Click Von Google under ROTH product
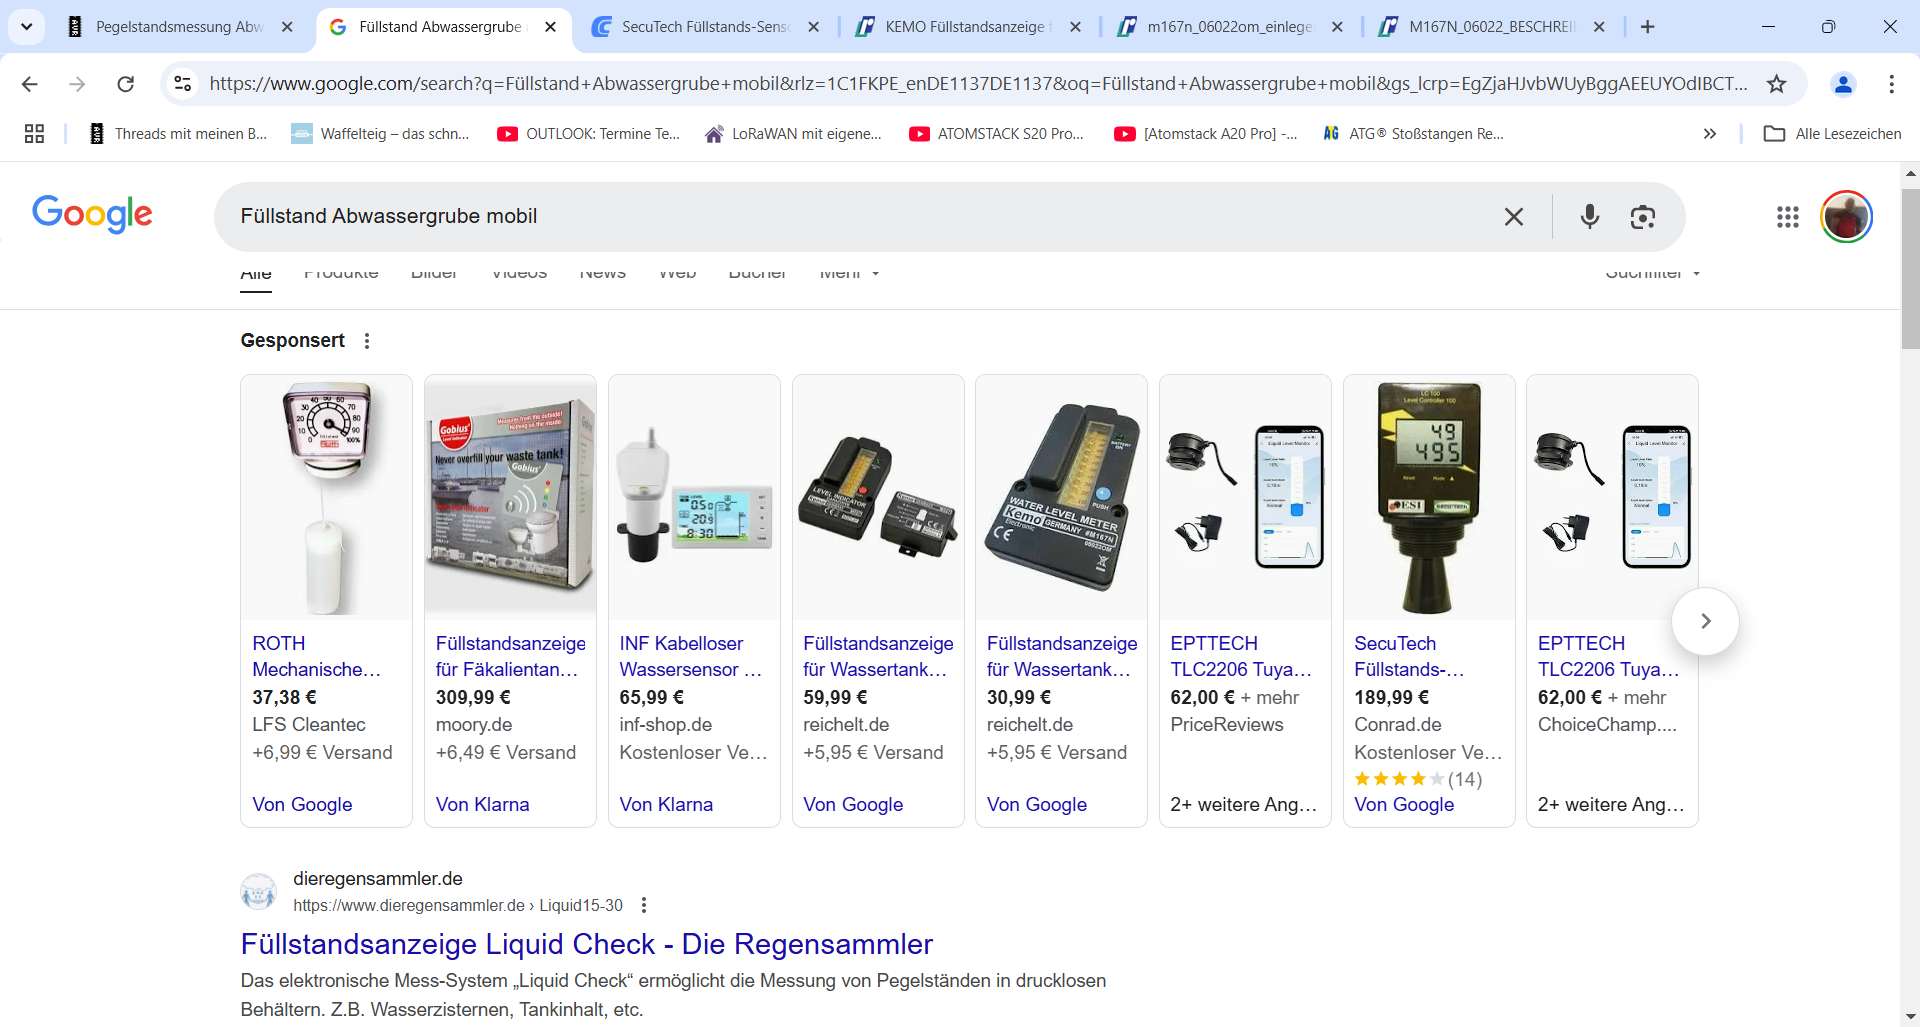 tap(302, 804)
